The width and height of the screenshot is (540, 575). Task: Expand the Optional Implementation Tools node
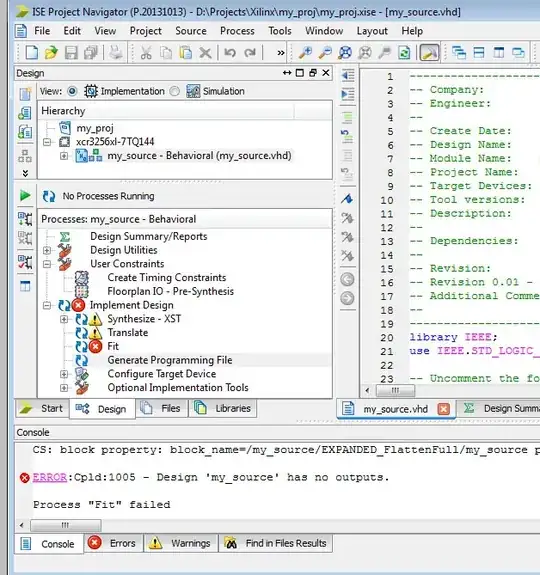(x=64, y=388)
